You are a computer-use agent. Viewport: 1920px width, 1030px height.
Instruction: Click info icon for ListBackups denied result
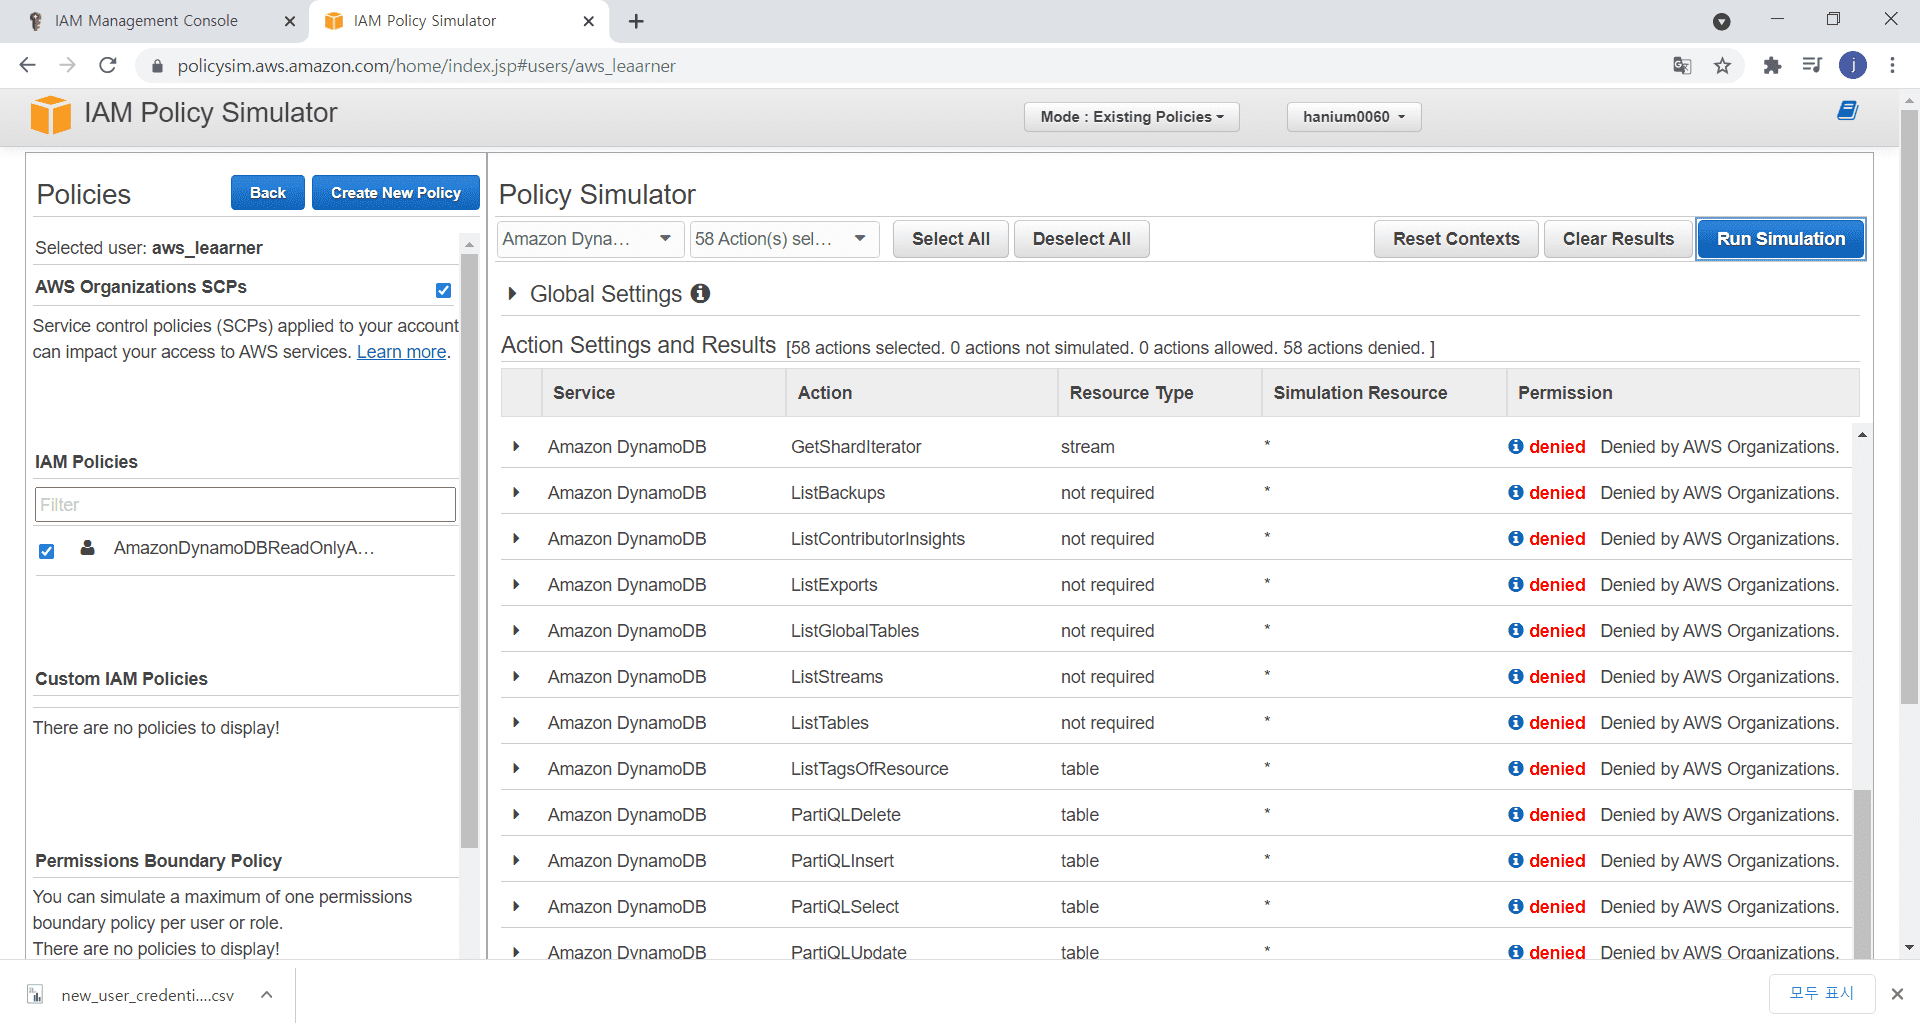[x=1516, y=492]
